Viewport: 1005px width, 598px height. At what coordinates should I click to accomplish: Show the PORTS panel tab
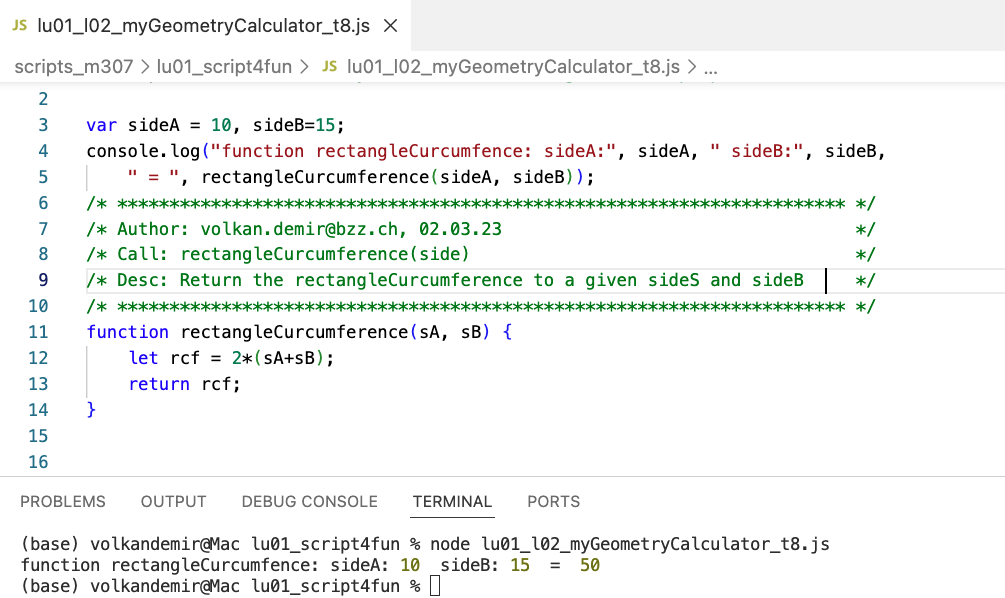point(553,502)
